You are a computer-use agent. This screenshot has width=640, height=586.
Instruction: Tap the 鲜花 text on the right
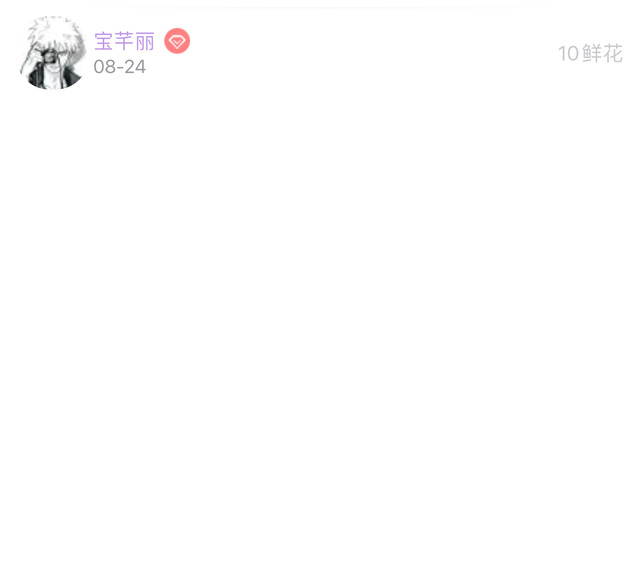(x=602, y=53)
